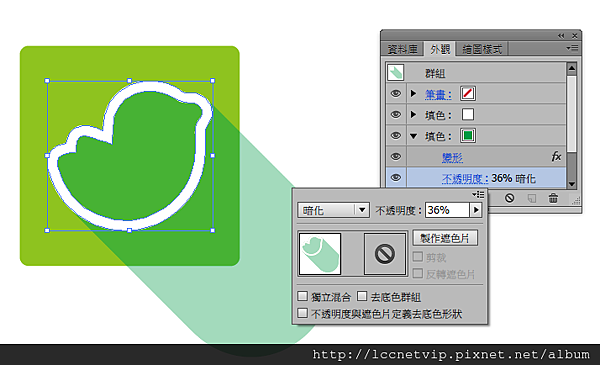Click top-center selection handle of bounding box
The image size is (600, 365).
click(x=130, y=81)
